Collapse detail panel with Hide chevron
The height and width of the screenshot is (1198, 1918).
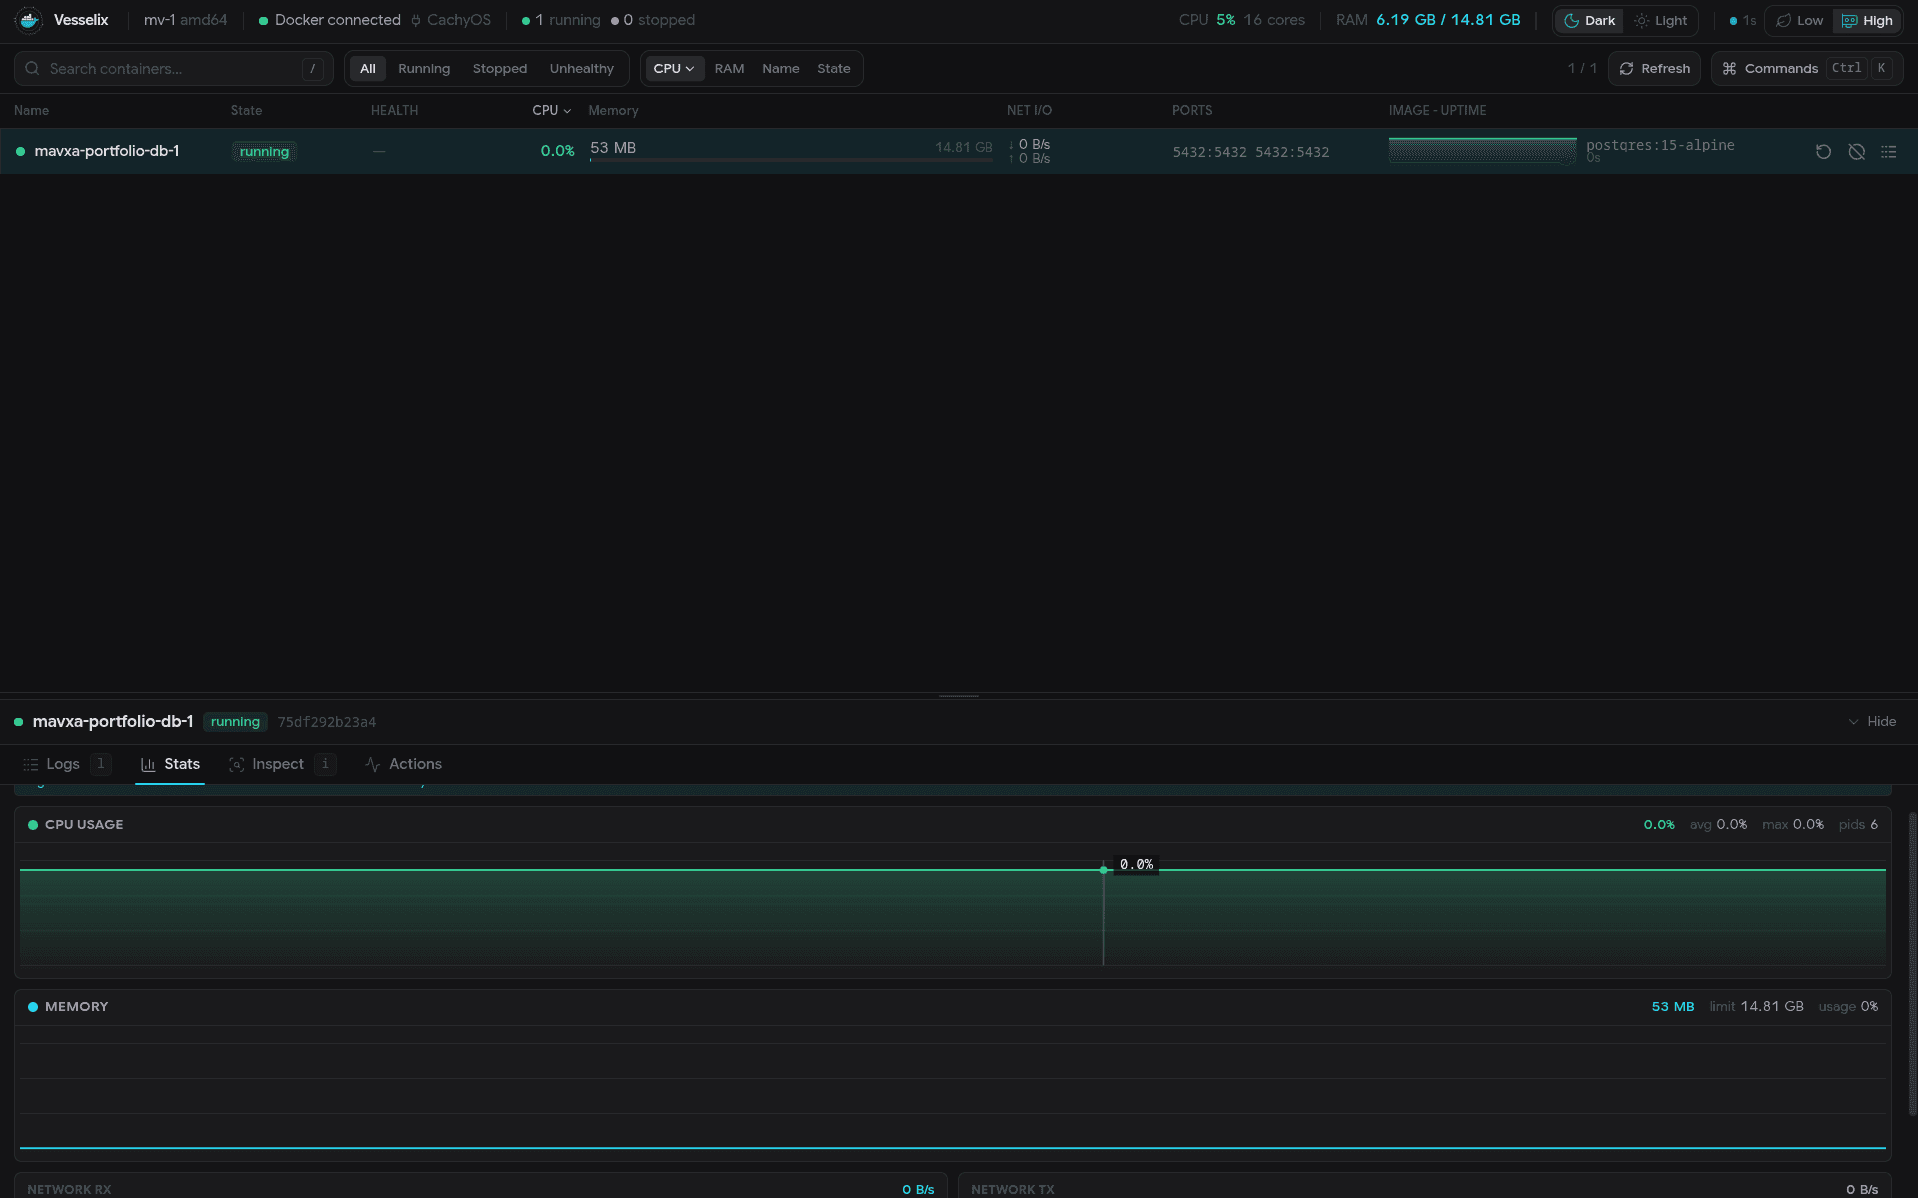1853,722
